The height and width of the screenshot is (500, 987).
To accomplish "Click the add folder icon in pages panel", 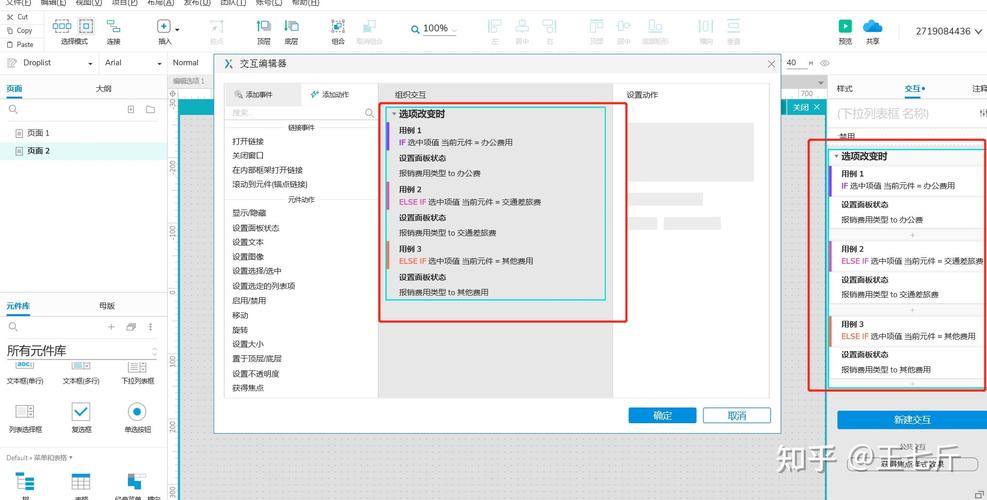I will pyautogui.click(x=150, y=110).
